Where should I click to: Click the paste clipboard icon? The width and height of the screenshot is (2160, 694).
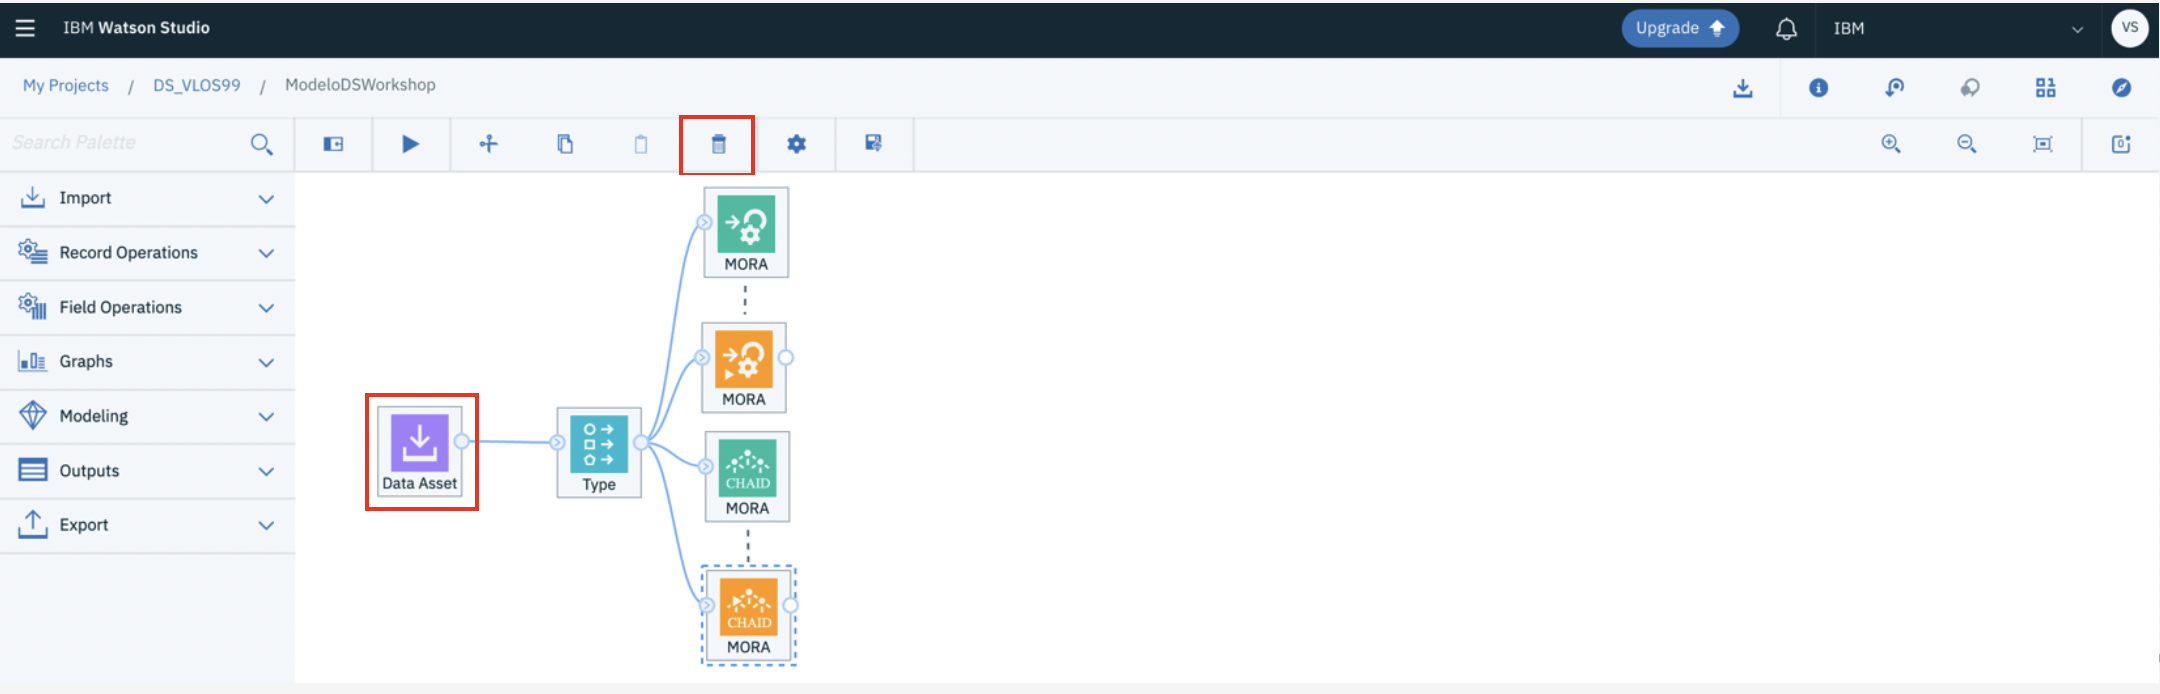click(641, 144)
